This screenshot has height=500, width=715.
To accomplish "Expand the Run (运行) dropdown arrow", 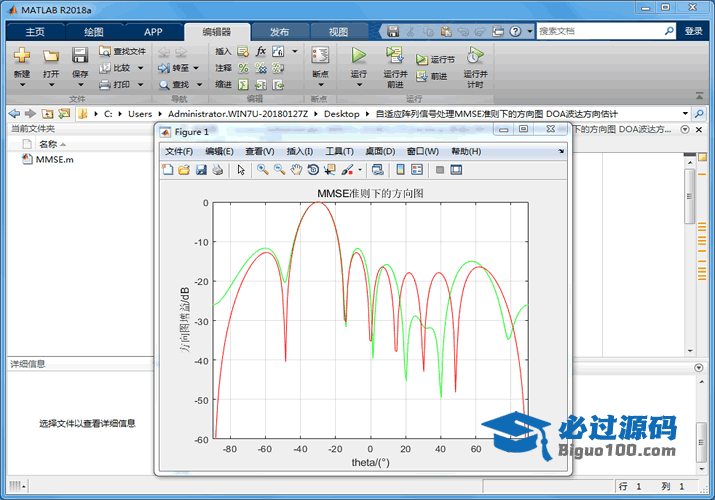I will (359, 85).
